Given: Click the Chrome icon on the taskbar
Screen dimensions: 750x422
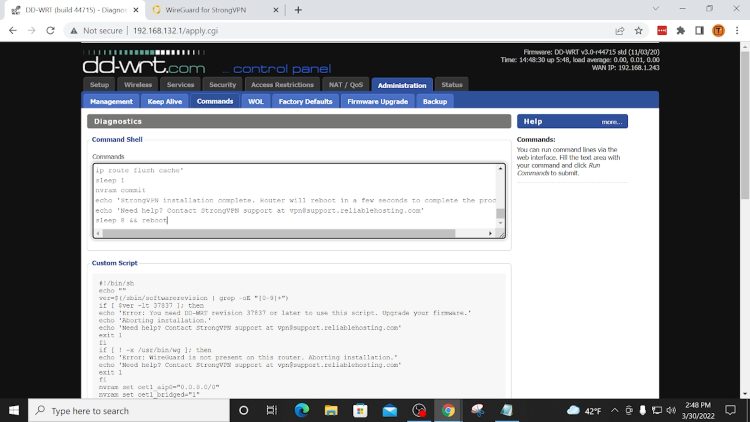Looking at the screenshot, I should [x=448, y=411].
